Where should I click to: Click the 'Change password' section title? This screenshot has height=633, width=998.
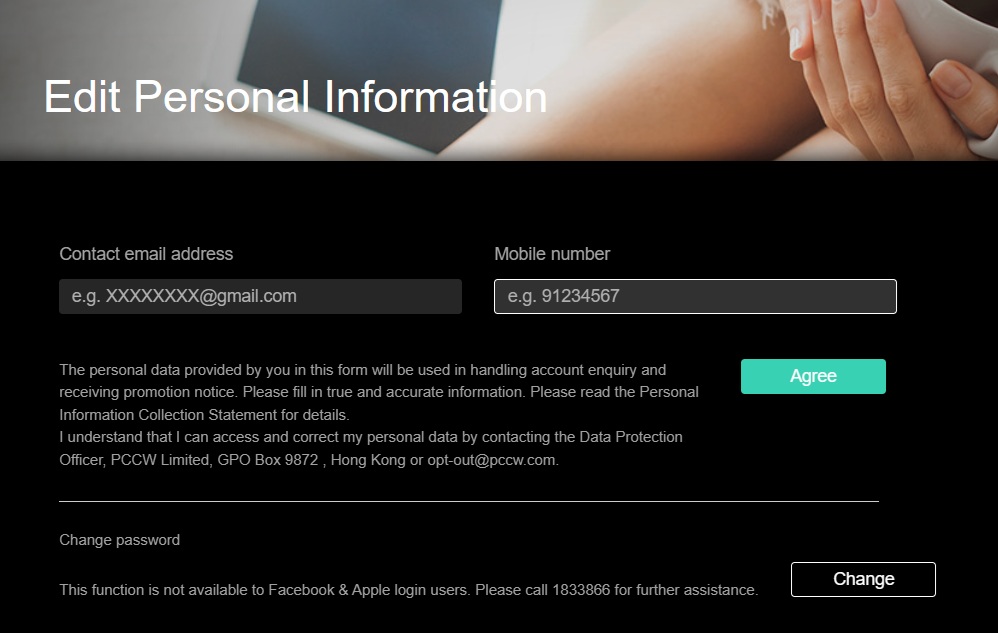click(120, 540)
